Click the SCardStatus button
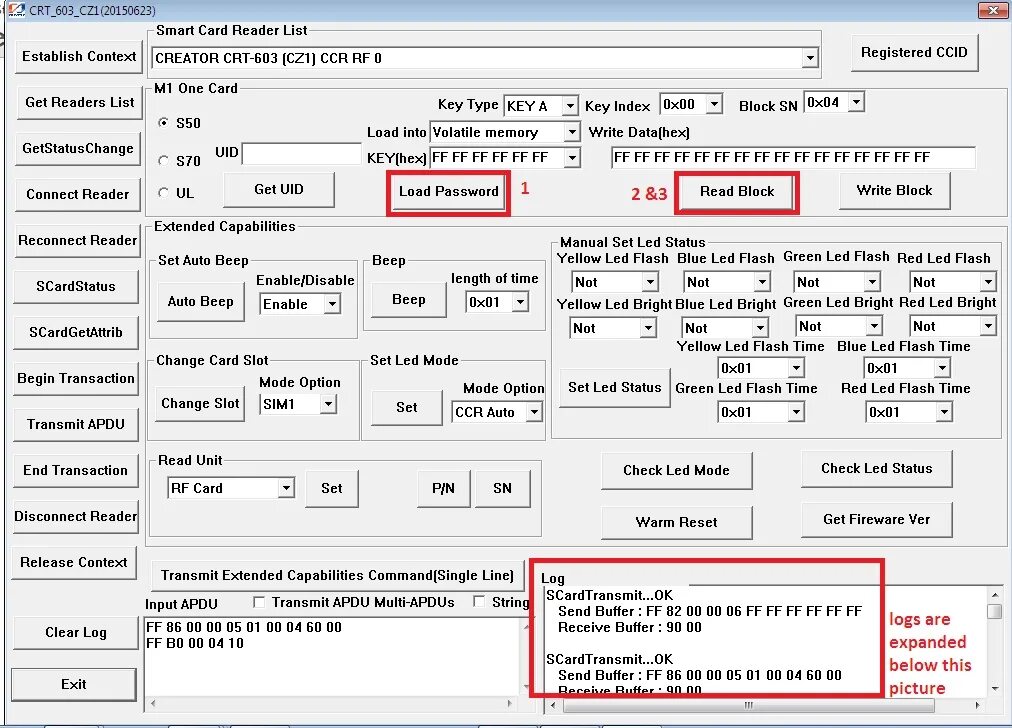1012x728 pixels. click(x=76, y=286)
